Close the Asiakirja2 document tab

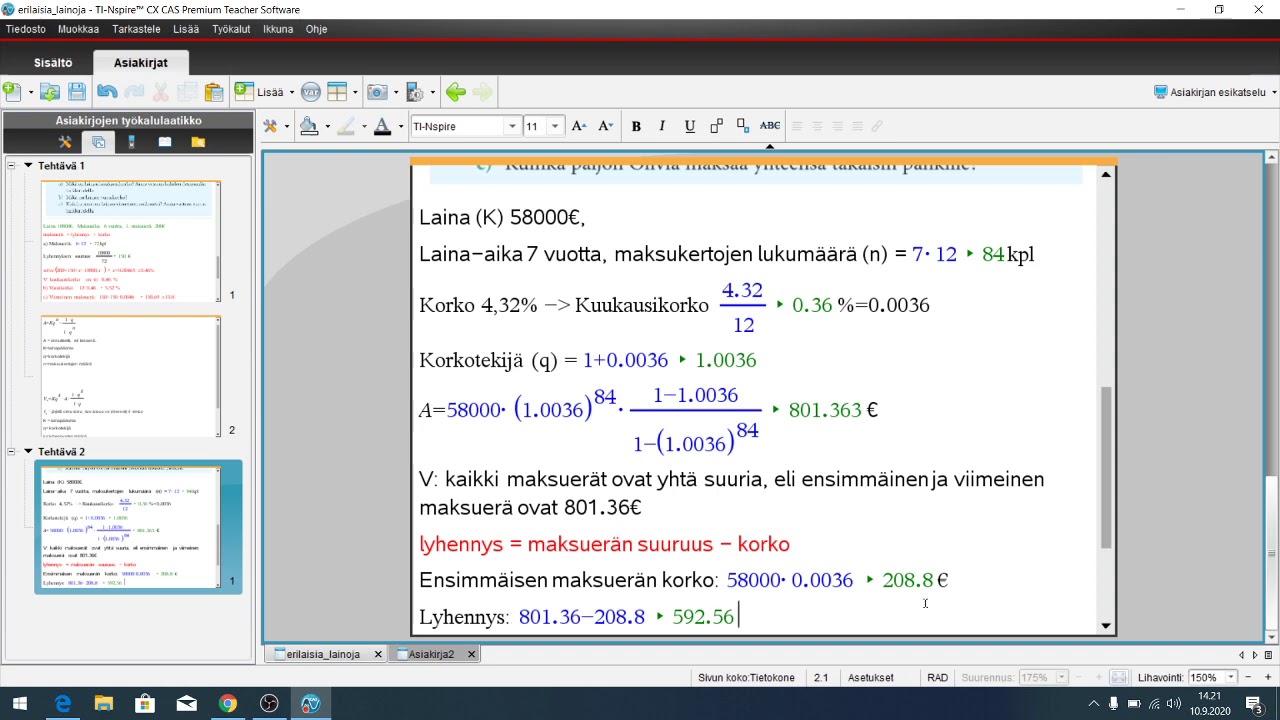471,654
